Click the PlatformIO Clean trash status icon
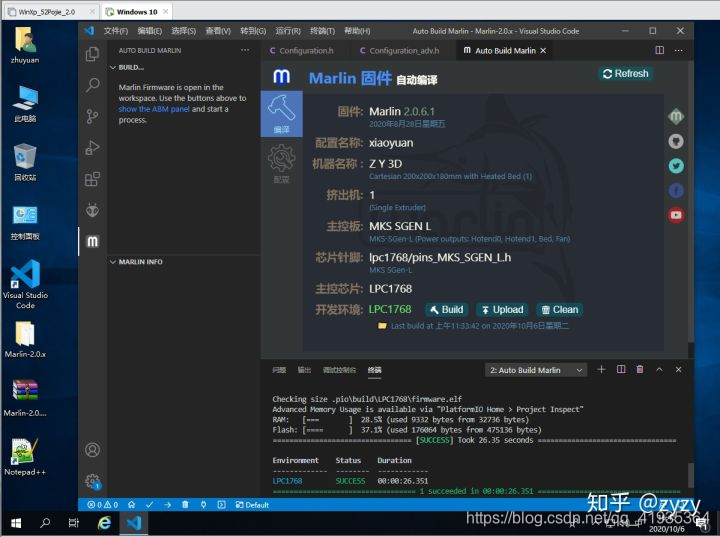Viewport: 720px width, 537px height. (185, 504)
